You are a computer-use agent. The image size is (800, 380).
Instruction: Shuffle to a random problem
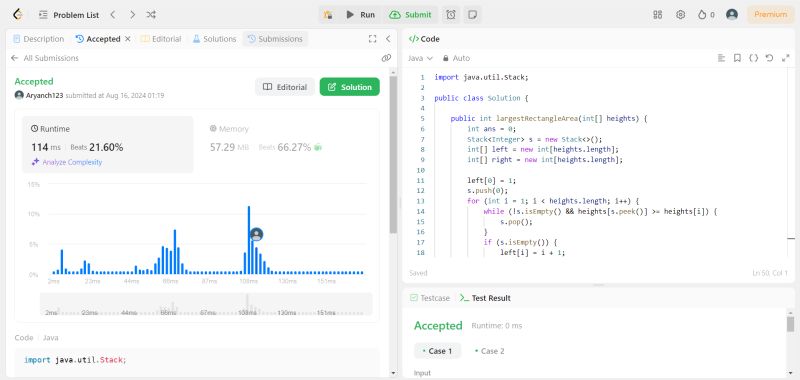click(151, 15)
